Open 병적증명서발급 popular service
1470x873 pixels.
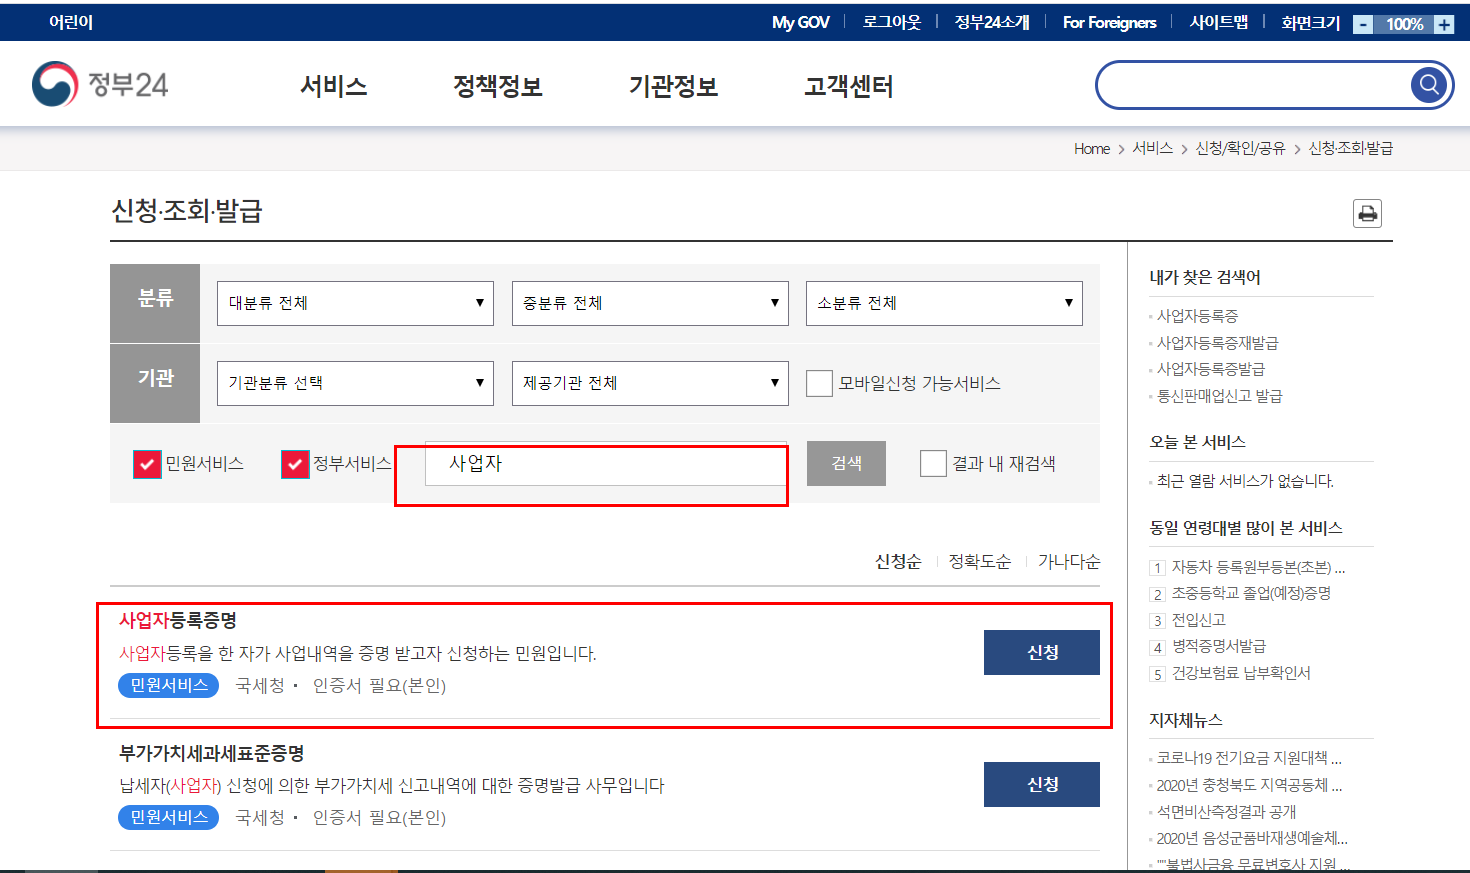pos(1218,646)
